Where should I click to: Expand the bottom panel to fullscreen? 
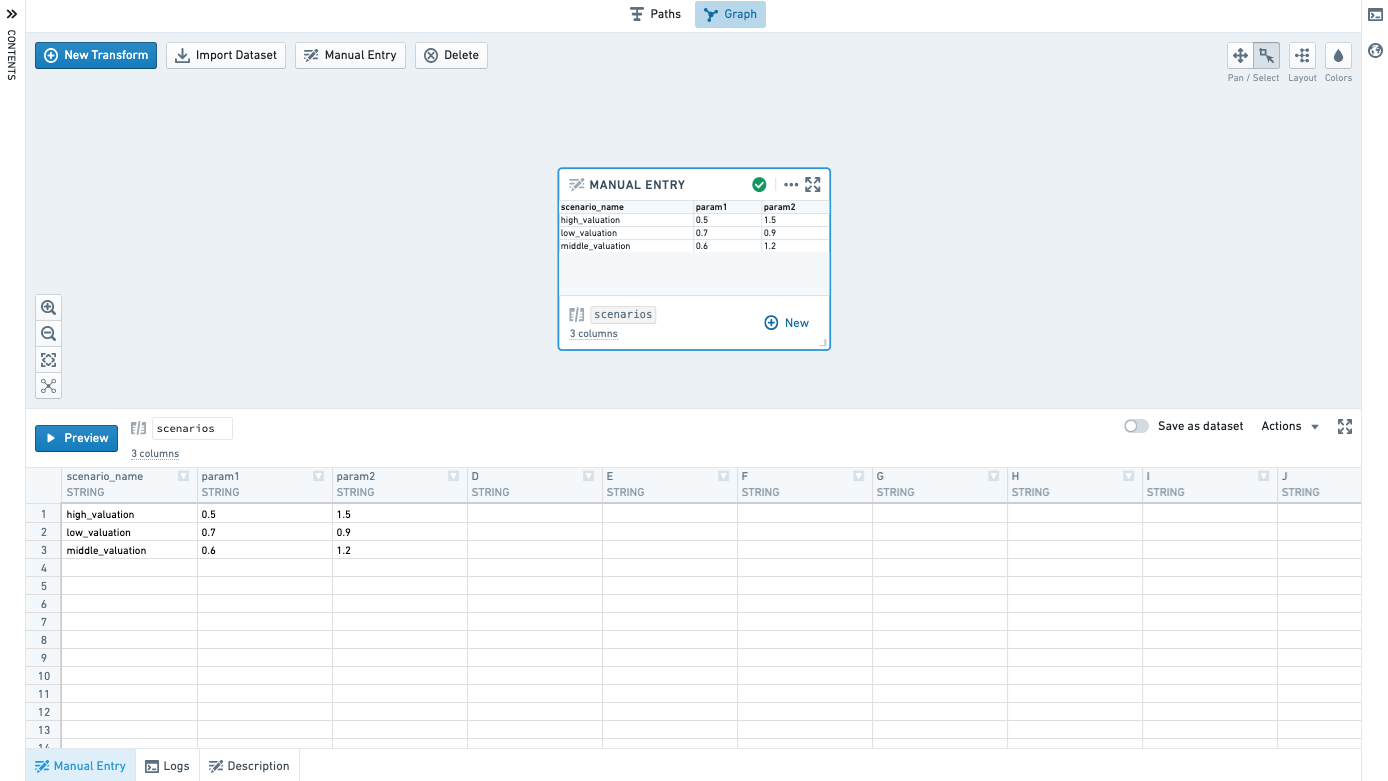click(x=1345, y=426)
